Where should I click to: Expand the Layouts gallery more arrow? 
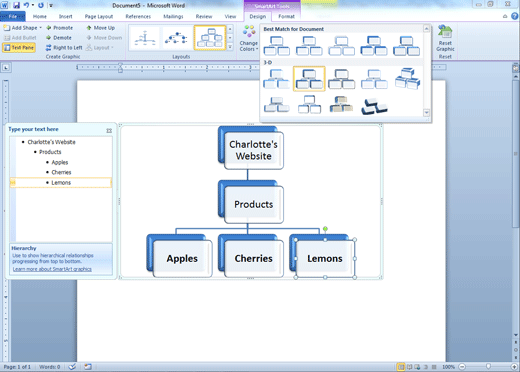pyautogui.click(x=230, y=47)
